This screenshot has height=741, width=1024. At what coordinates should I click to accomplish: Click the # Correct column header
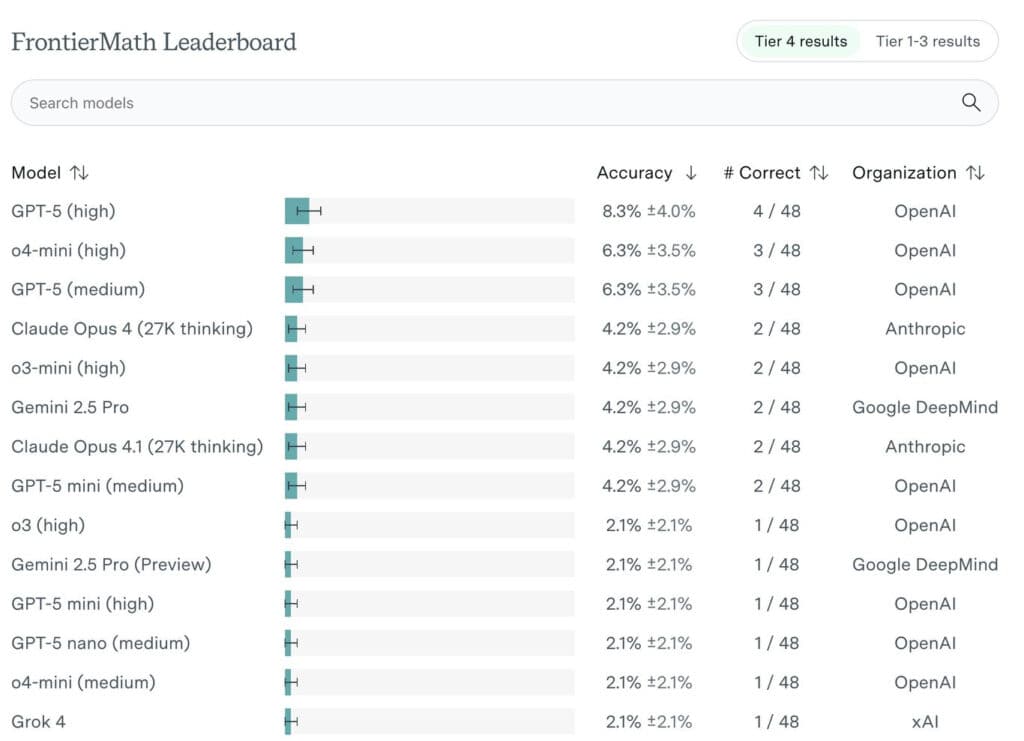(x=761, y=172)
